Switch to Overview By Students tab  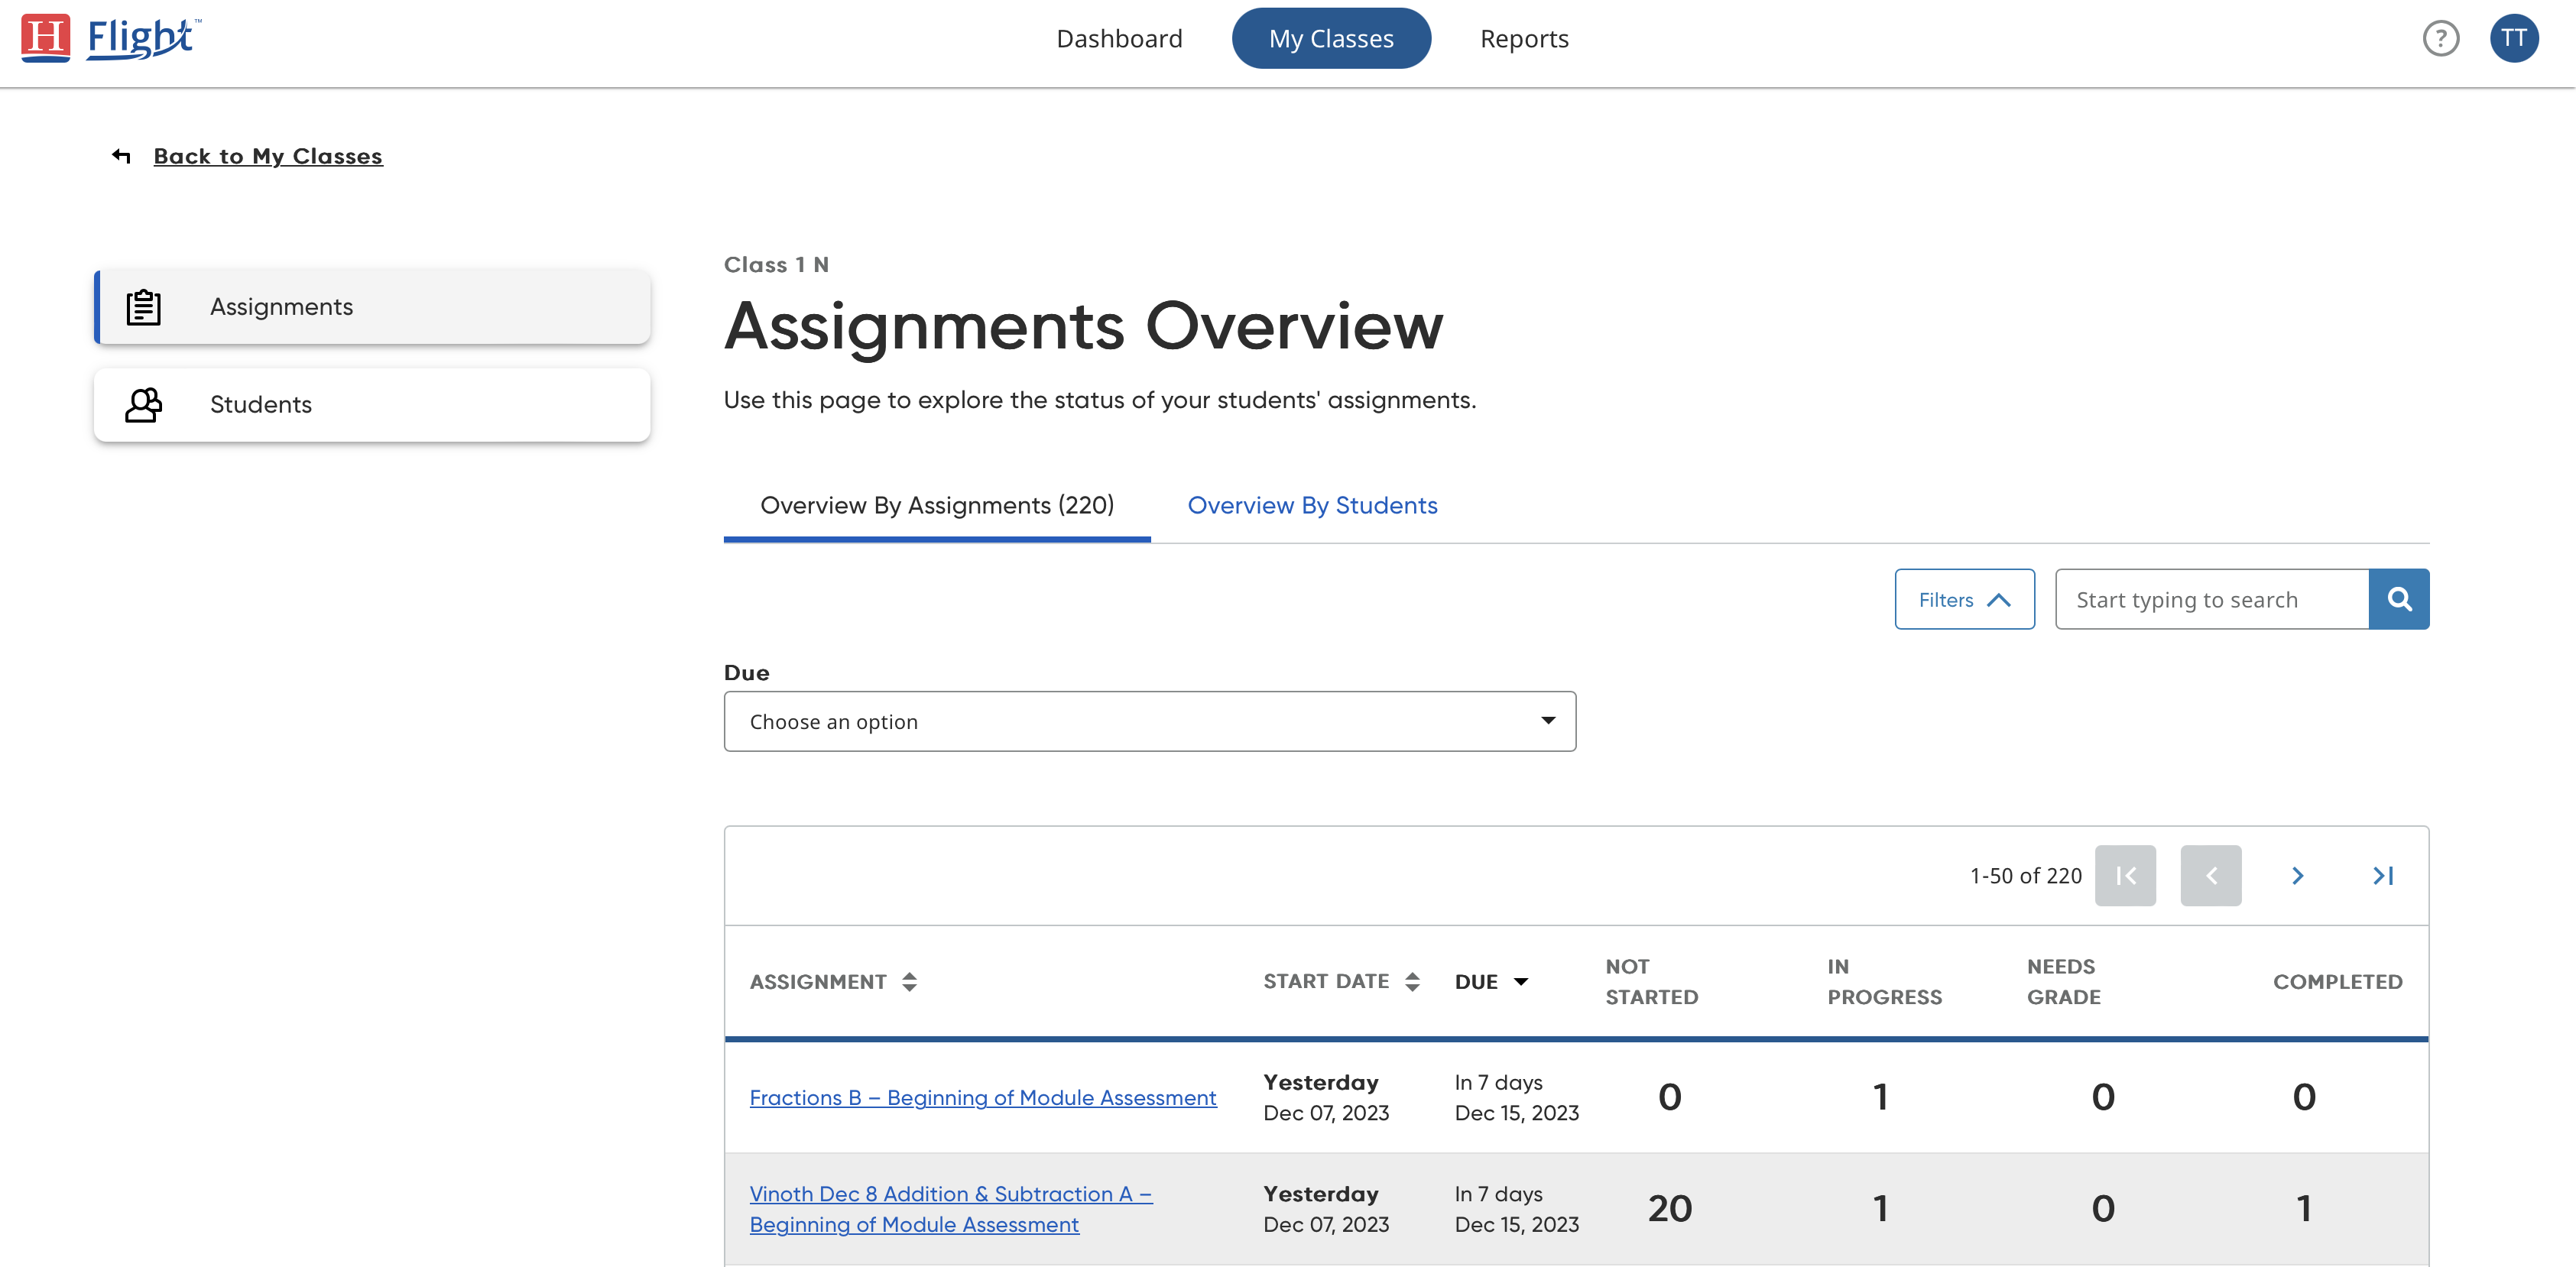(x=1312, y=505)
